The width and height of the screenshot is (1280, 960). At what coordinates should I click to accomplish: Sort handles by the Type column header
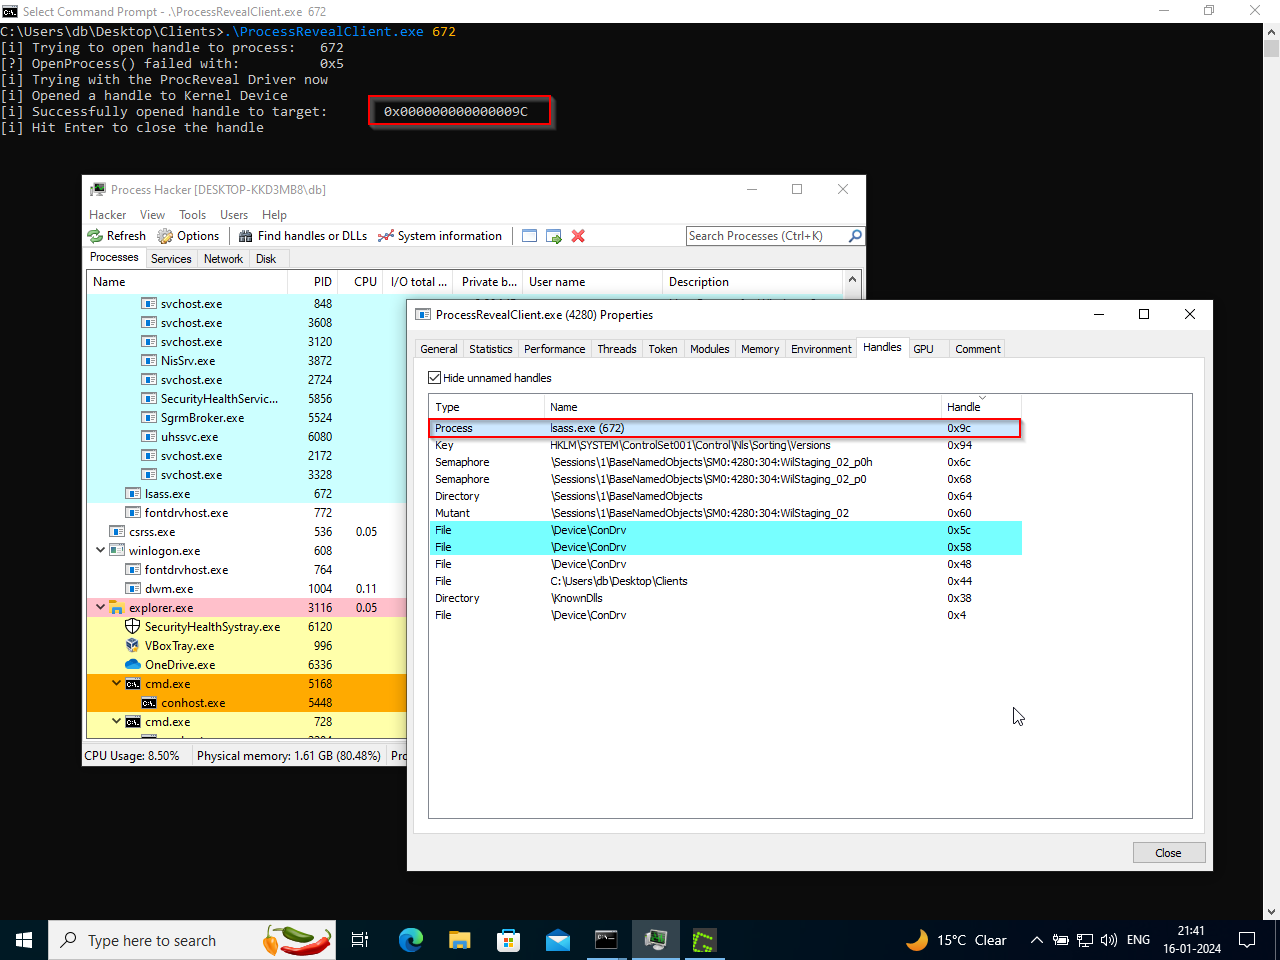tap(486, 407)
